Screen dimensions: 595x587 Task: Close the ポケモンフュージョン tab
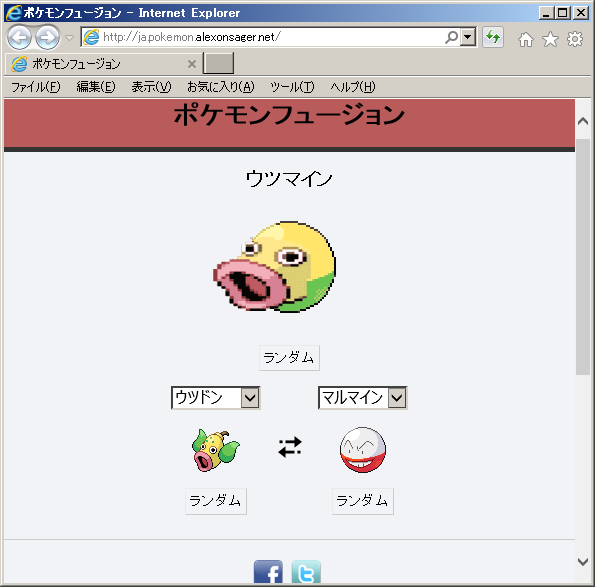pos(192,64)
